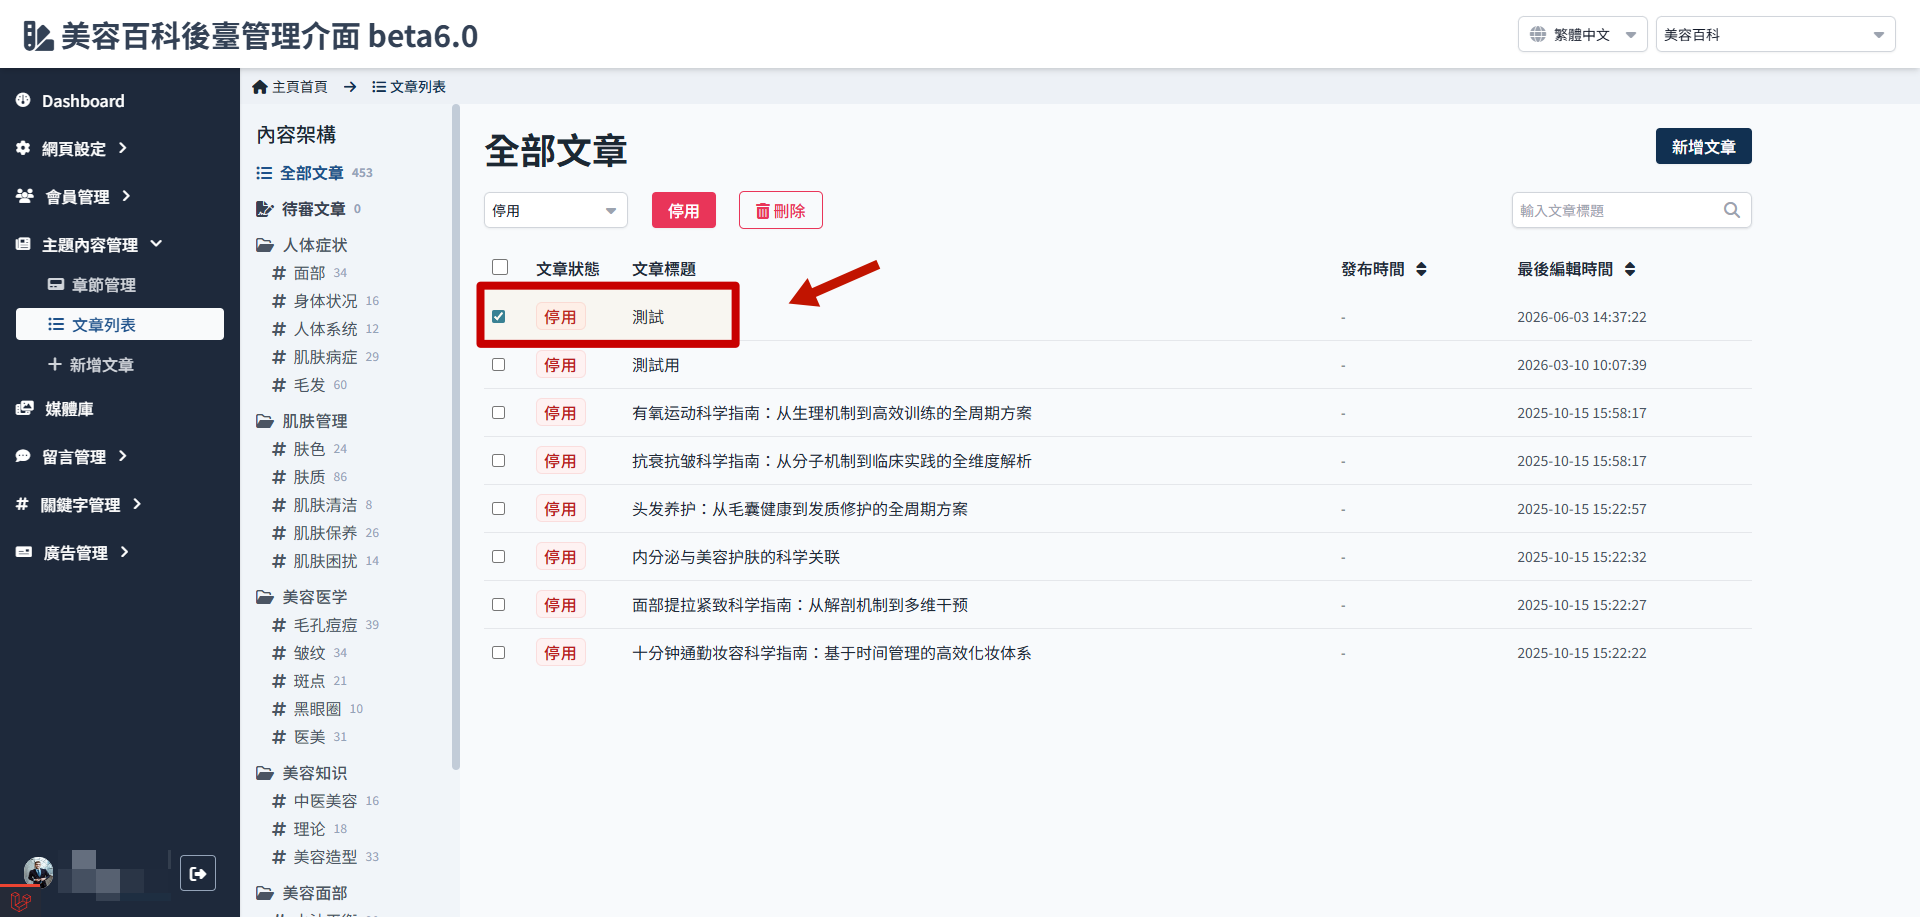Open article 内分泌与美容护肤的科学关联
Image resolution: width=1920 pixels, height=917 pixels.
coord(735,557)
